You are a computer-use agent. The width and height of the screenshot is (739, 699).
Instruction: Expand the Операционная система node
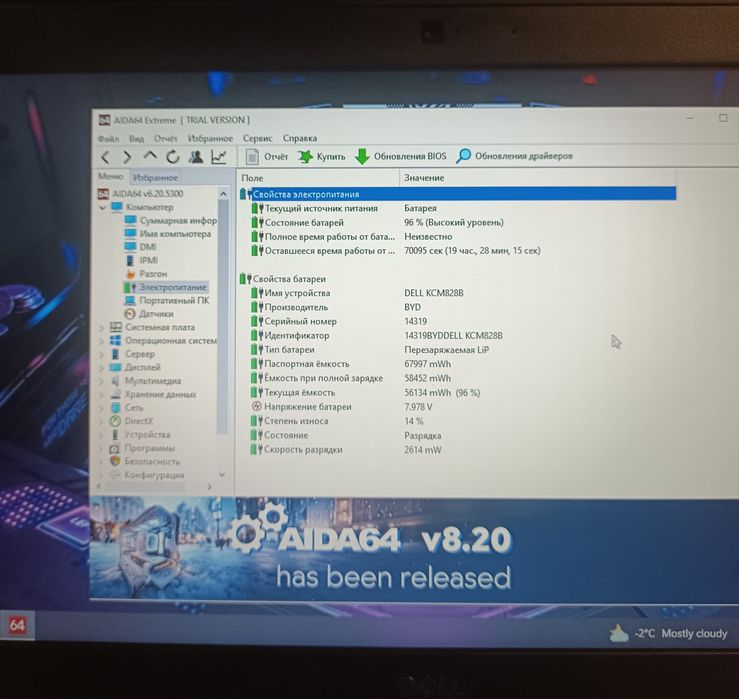(x=101, y=341)
